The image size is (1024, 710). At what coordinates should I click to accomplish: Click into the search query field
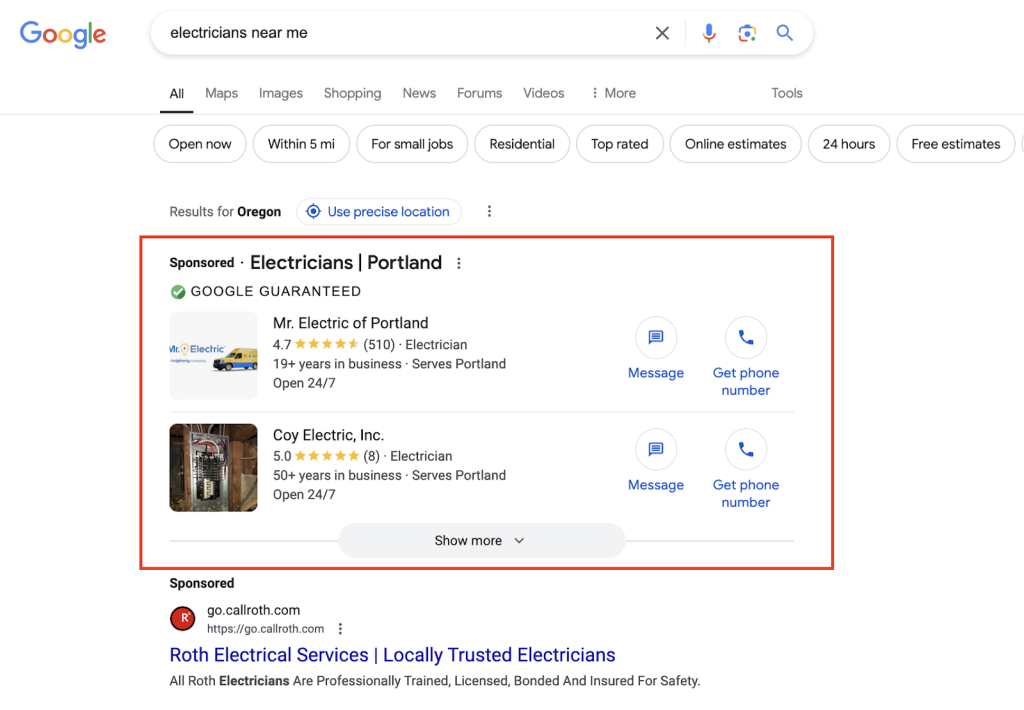point(400,33)
